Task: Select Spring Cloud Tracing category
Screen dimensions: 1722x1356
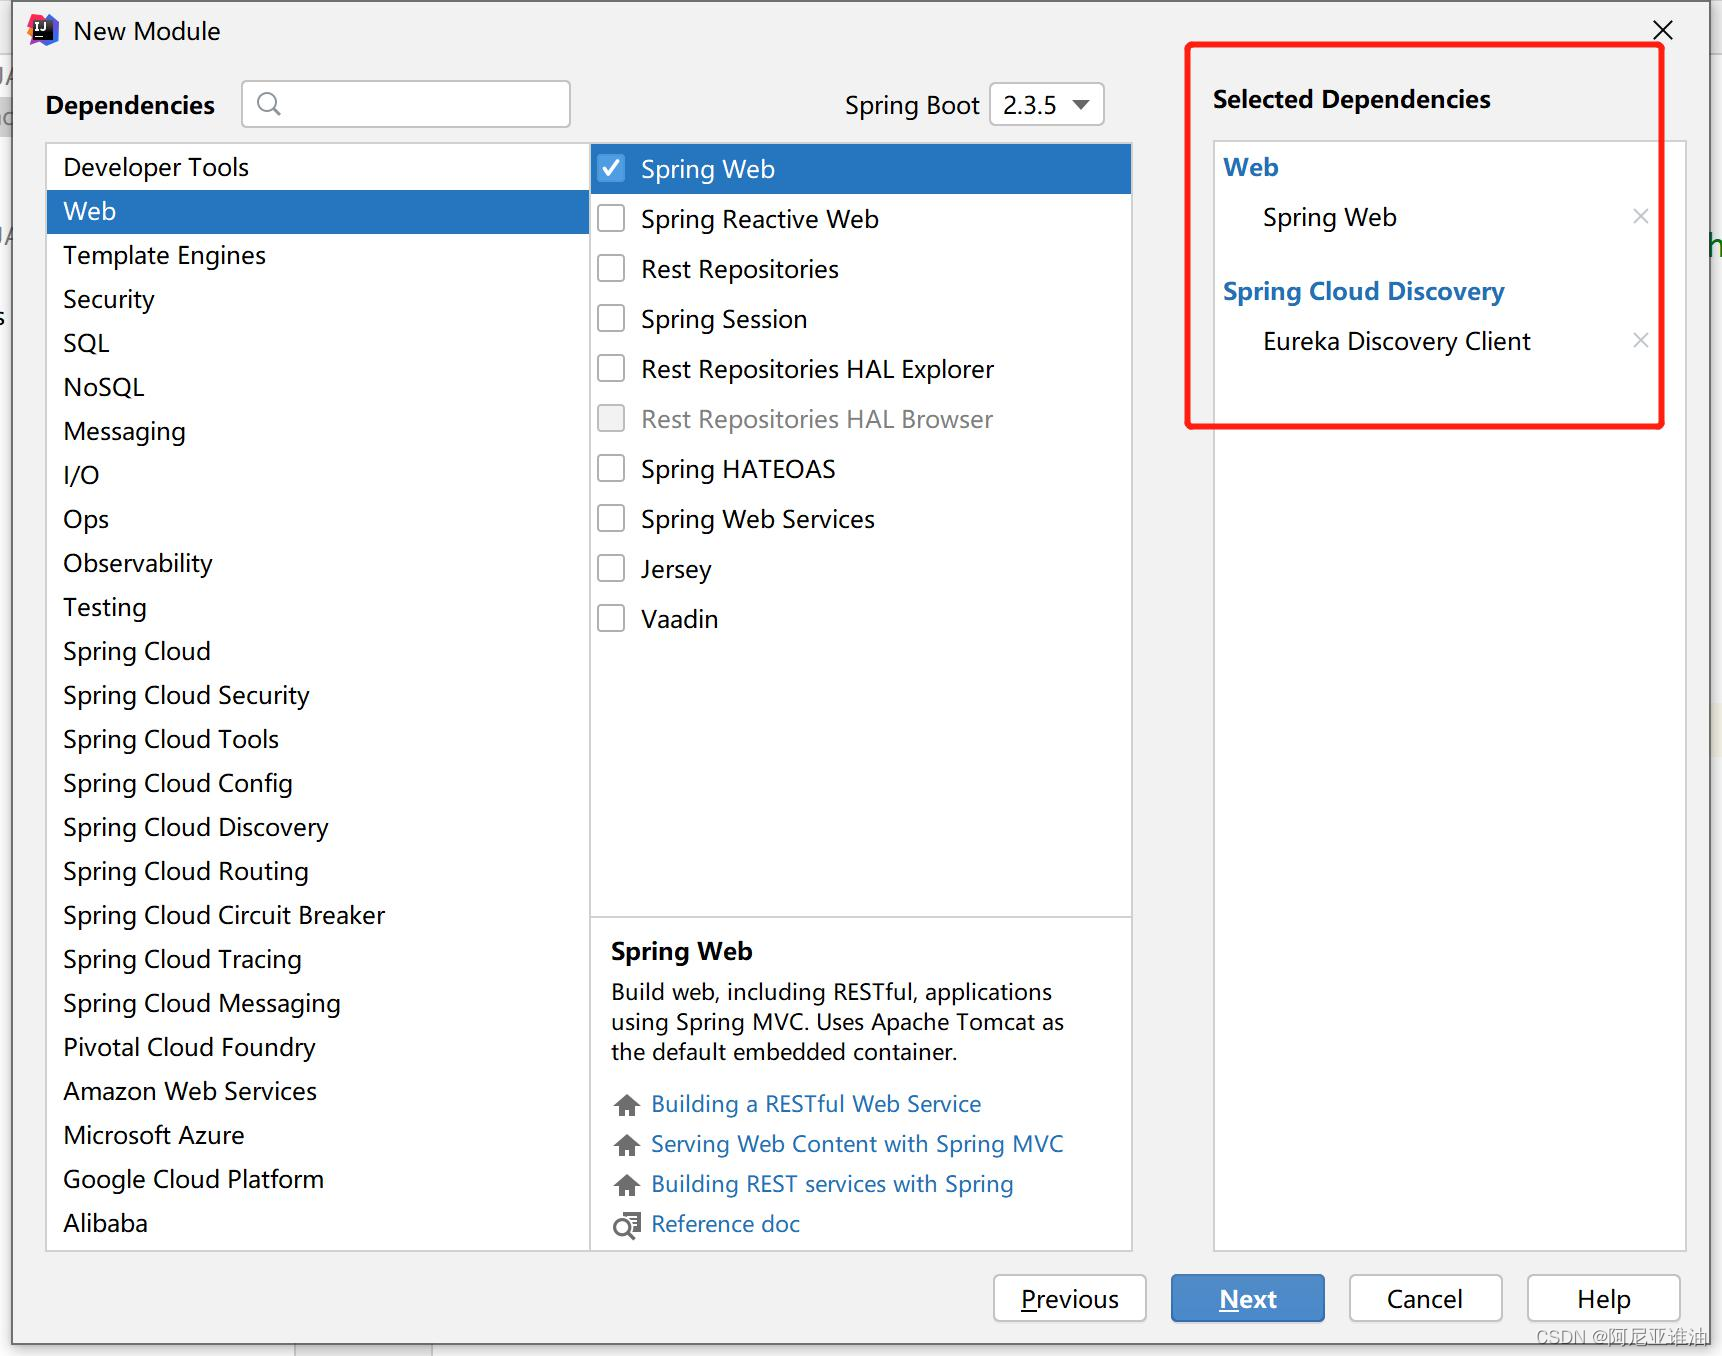Action: [x=318, y=959]
